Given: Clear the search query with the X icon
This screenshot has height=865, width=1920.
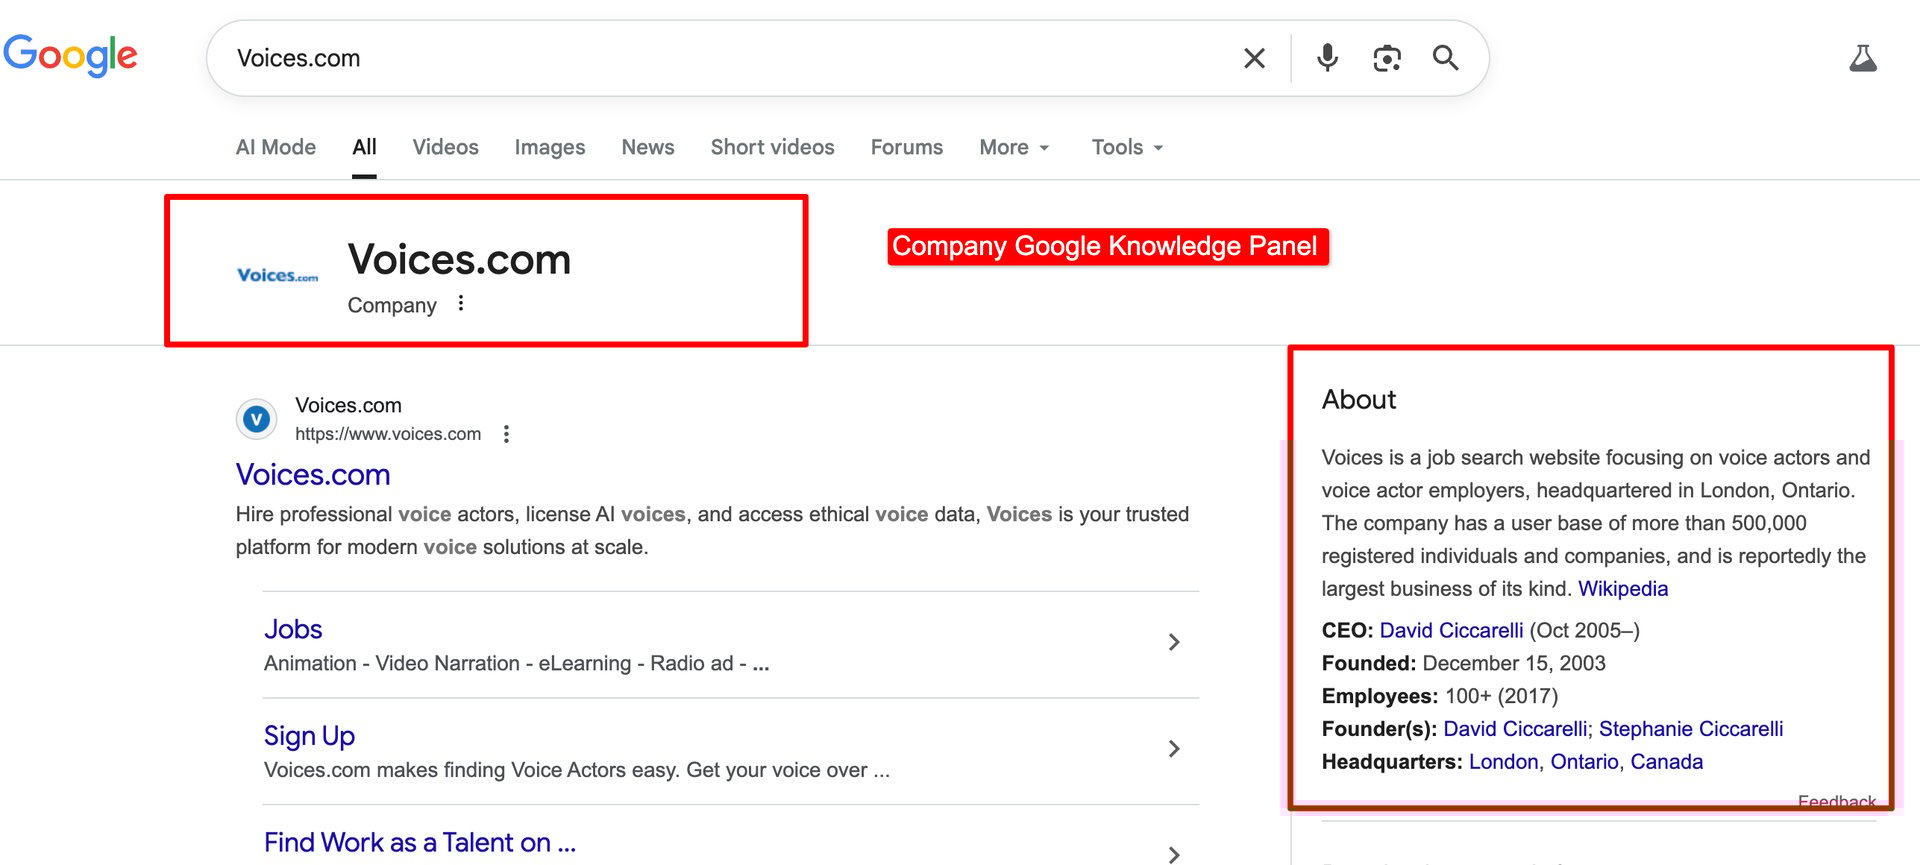Looking at the screenshot, I should point(1254,59).
